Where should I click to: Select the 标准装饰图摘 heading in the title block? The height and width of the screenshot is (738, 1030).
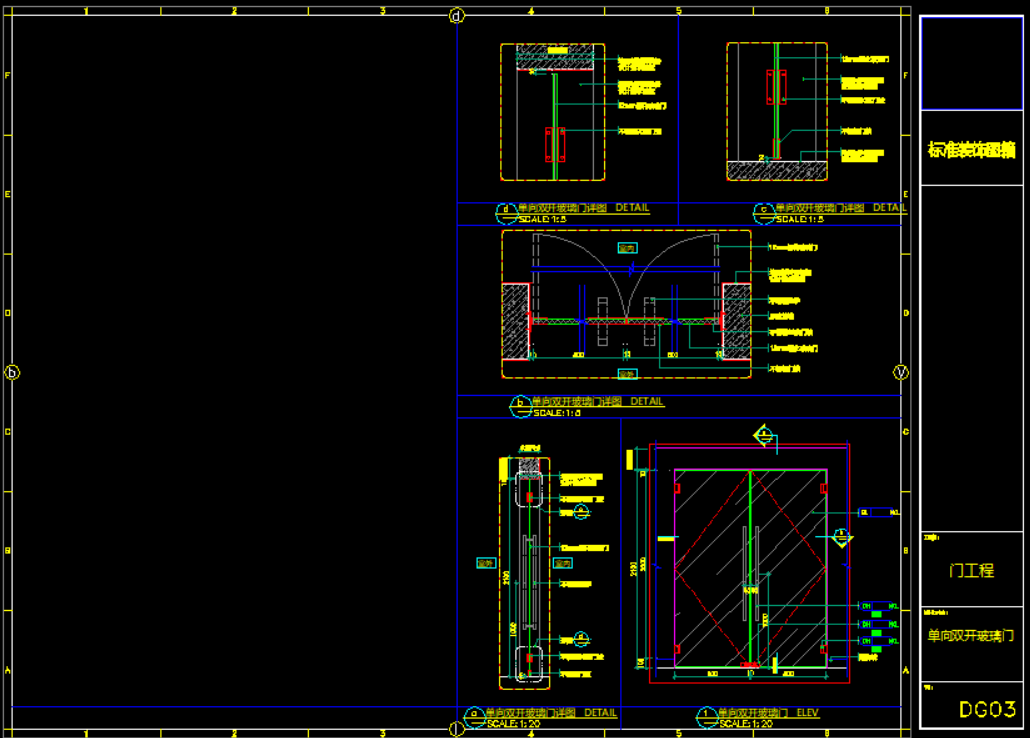click(x=971, y=151)
